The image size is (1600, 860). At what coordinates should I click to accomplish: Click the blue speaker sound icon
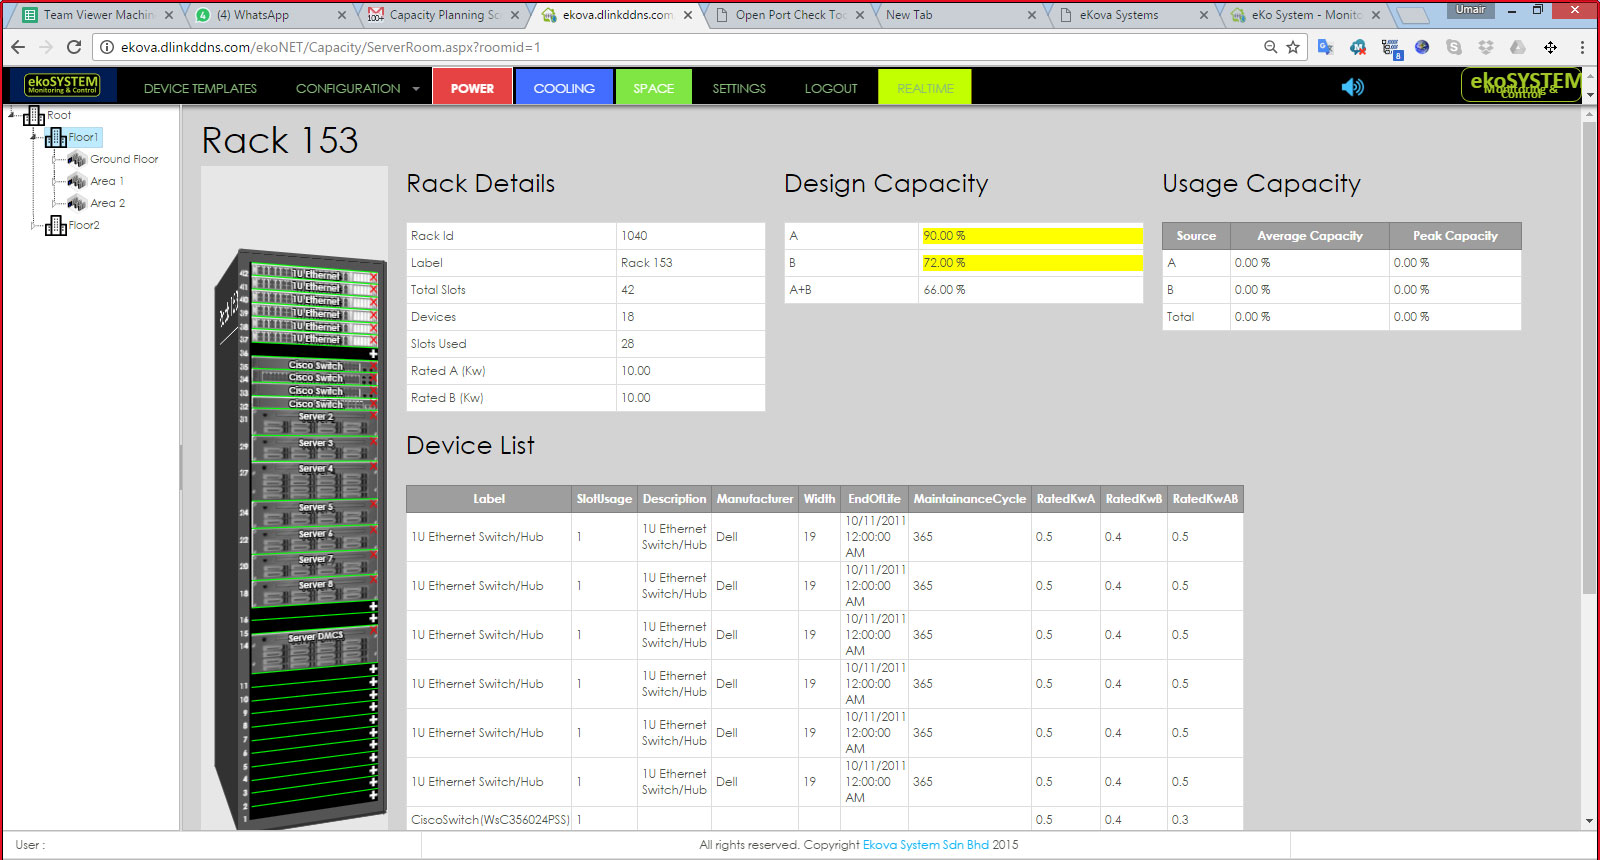(x=1352, y=87)
